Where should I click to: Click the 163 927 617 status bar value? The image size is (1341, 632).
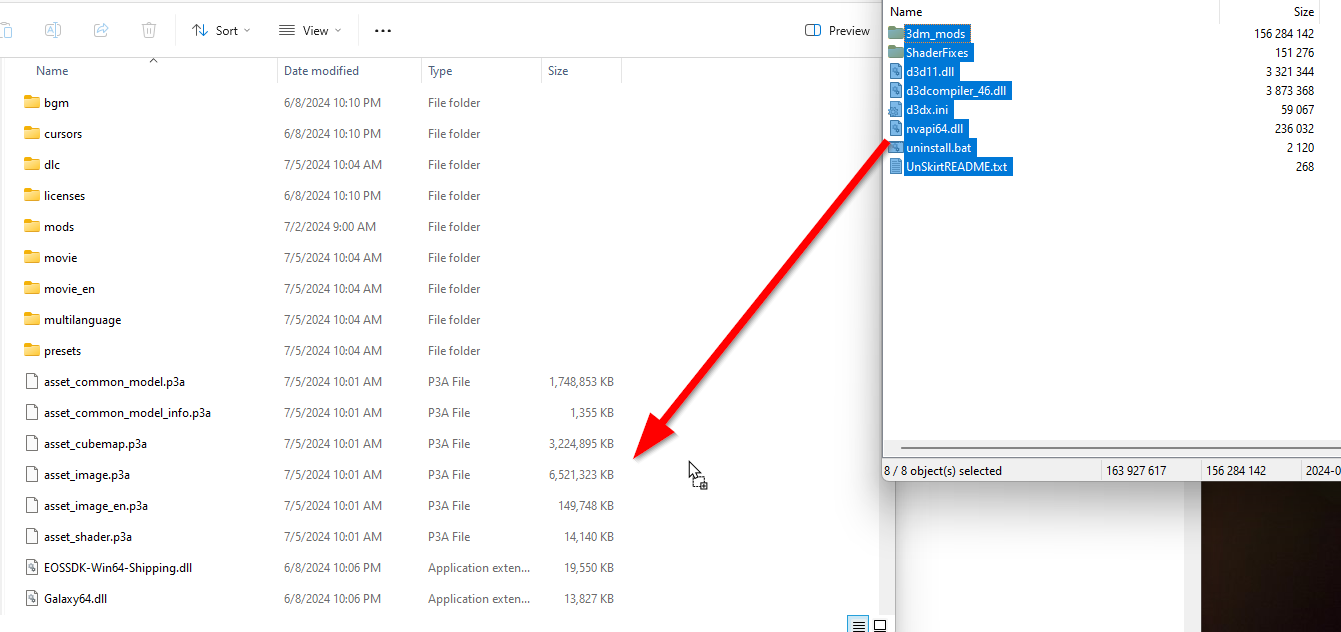tap(1136, 471)
